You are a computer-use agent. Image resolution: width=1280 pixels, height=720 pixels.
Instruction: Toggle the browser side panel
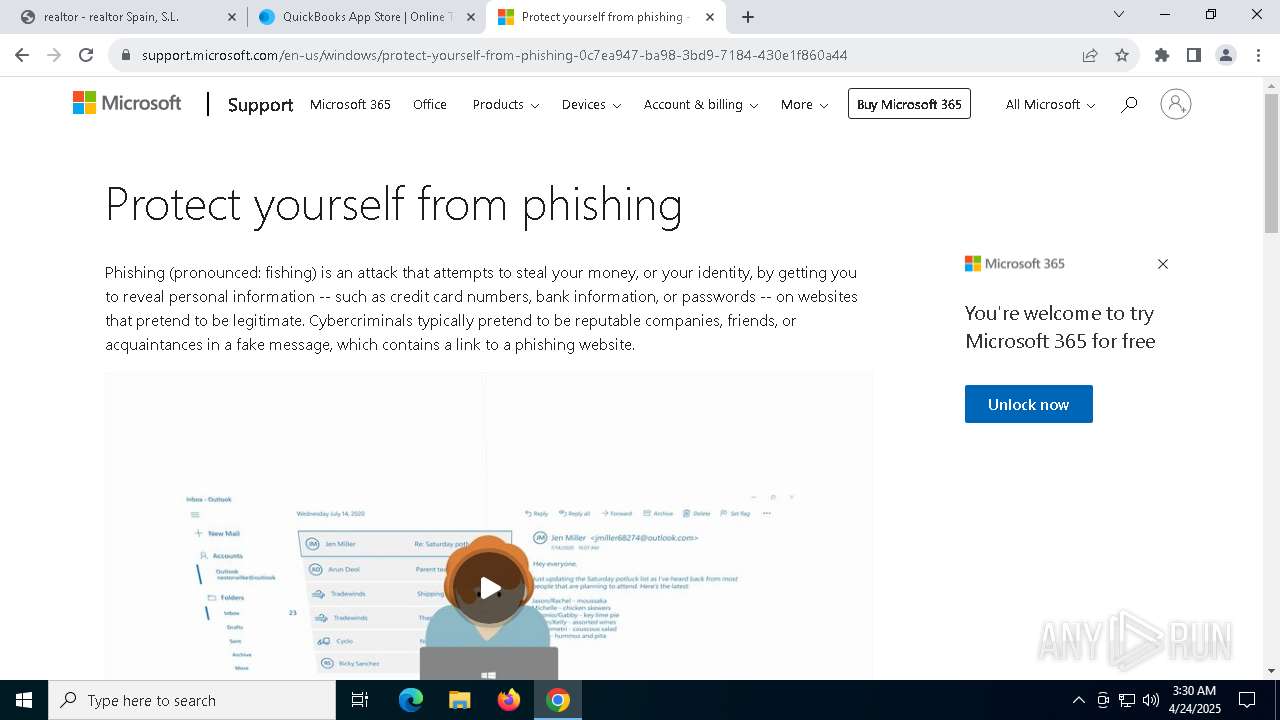pyautogui.click(x=1193, y=55)
